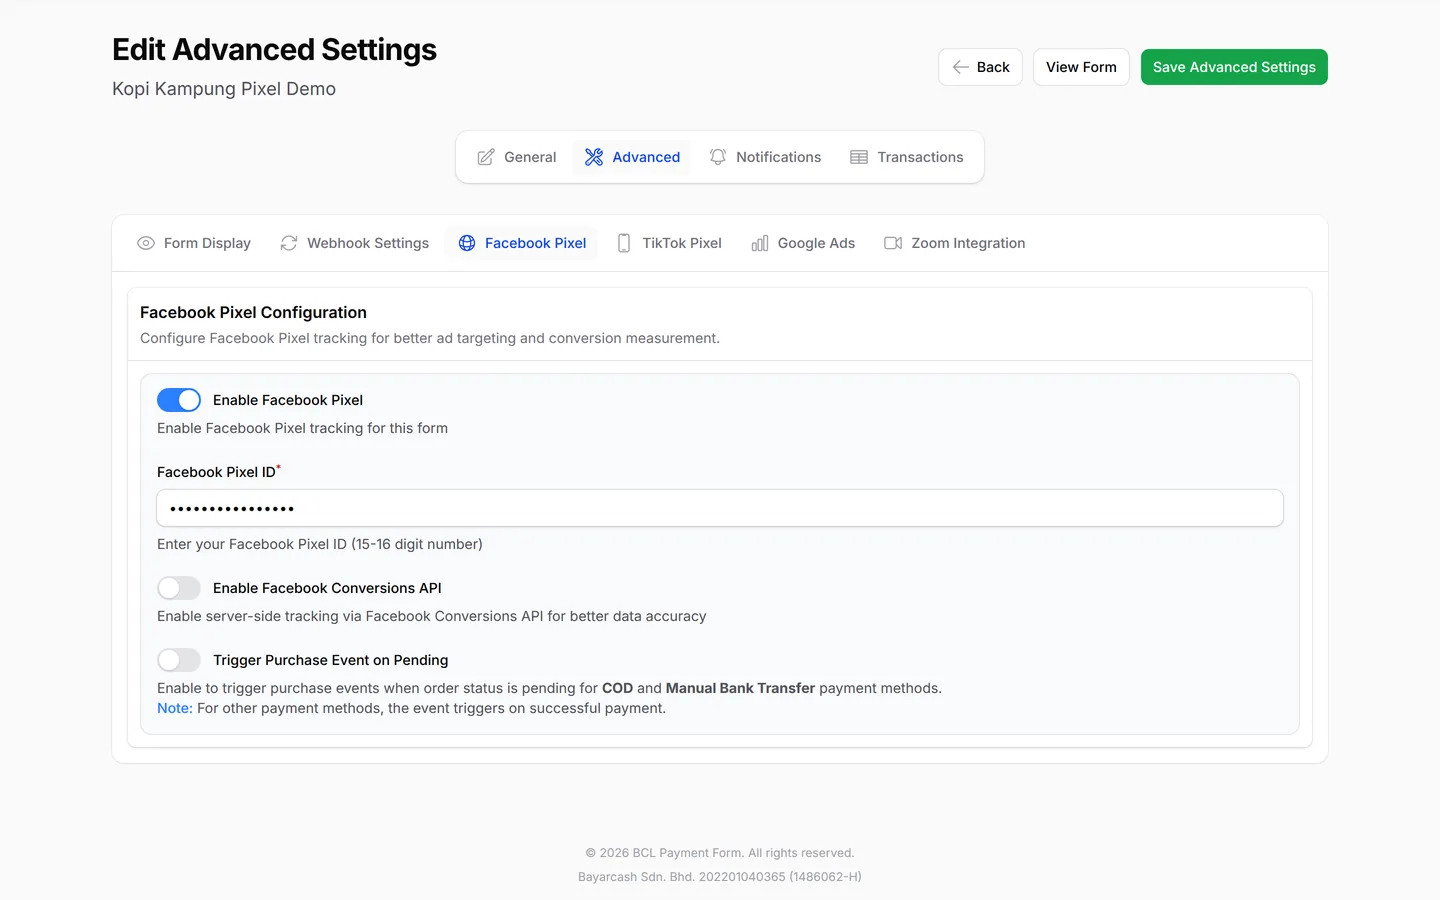The image size is (1440, 900).
Task: Click the Bayarcash Sdn. Bhd. footer line
Action: (720, 877)
